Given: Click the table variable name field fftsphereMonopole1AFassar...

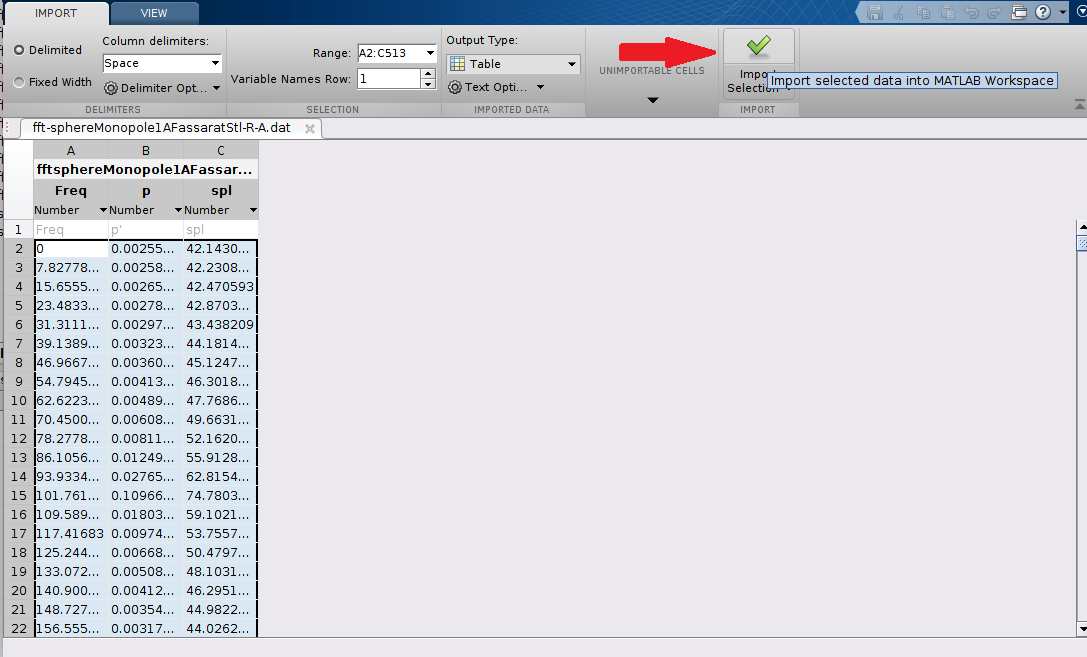Looking at the screenshot, I should (146, 169).
